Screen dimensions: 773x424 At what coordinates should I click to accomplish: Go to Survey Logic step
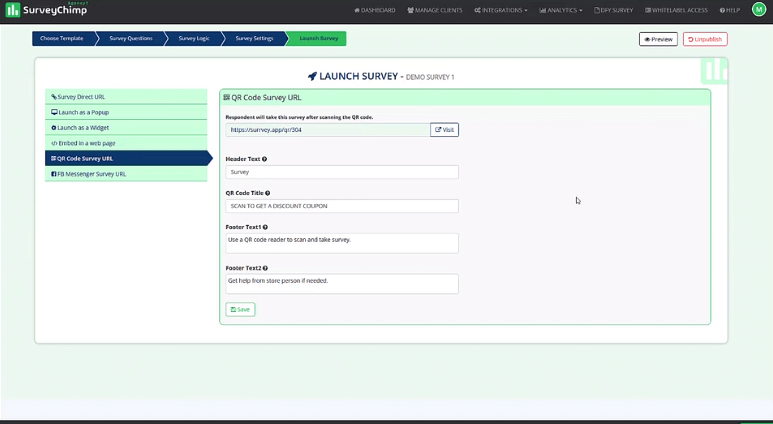pos(194,38)
